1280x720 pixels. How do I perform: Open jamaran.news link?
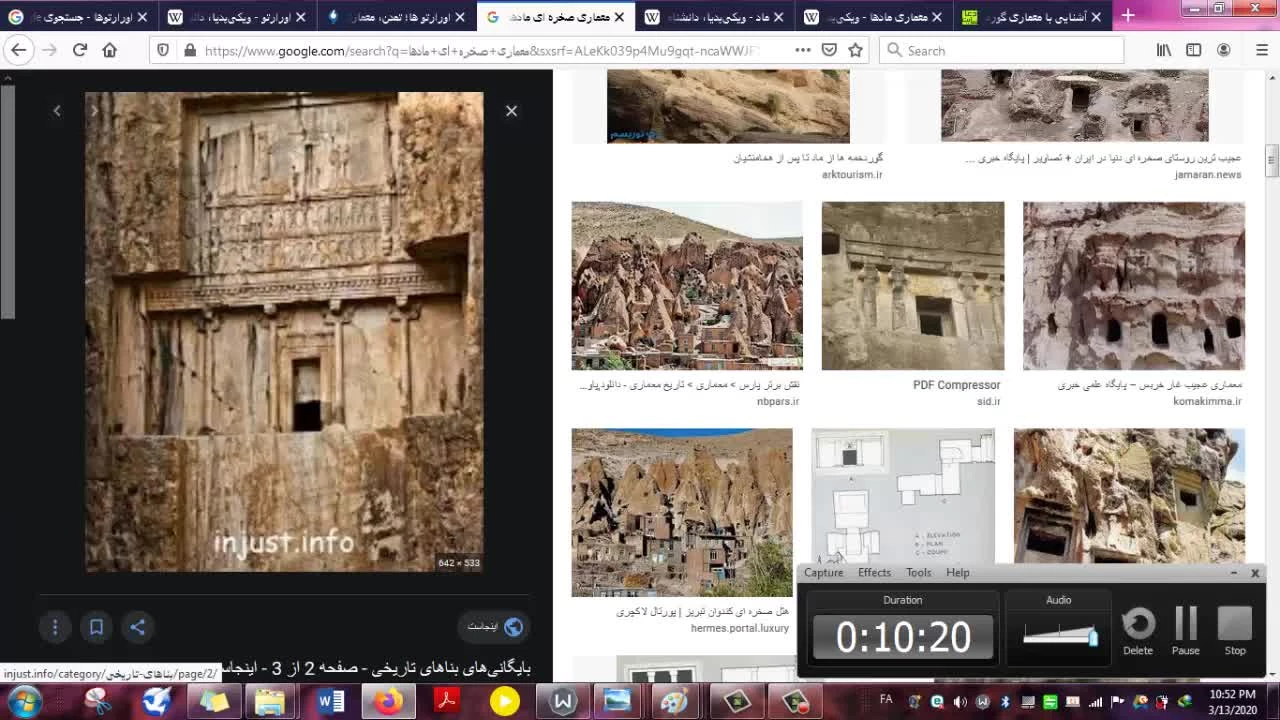(1208, 174)
